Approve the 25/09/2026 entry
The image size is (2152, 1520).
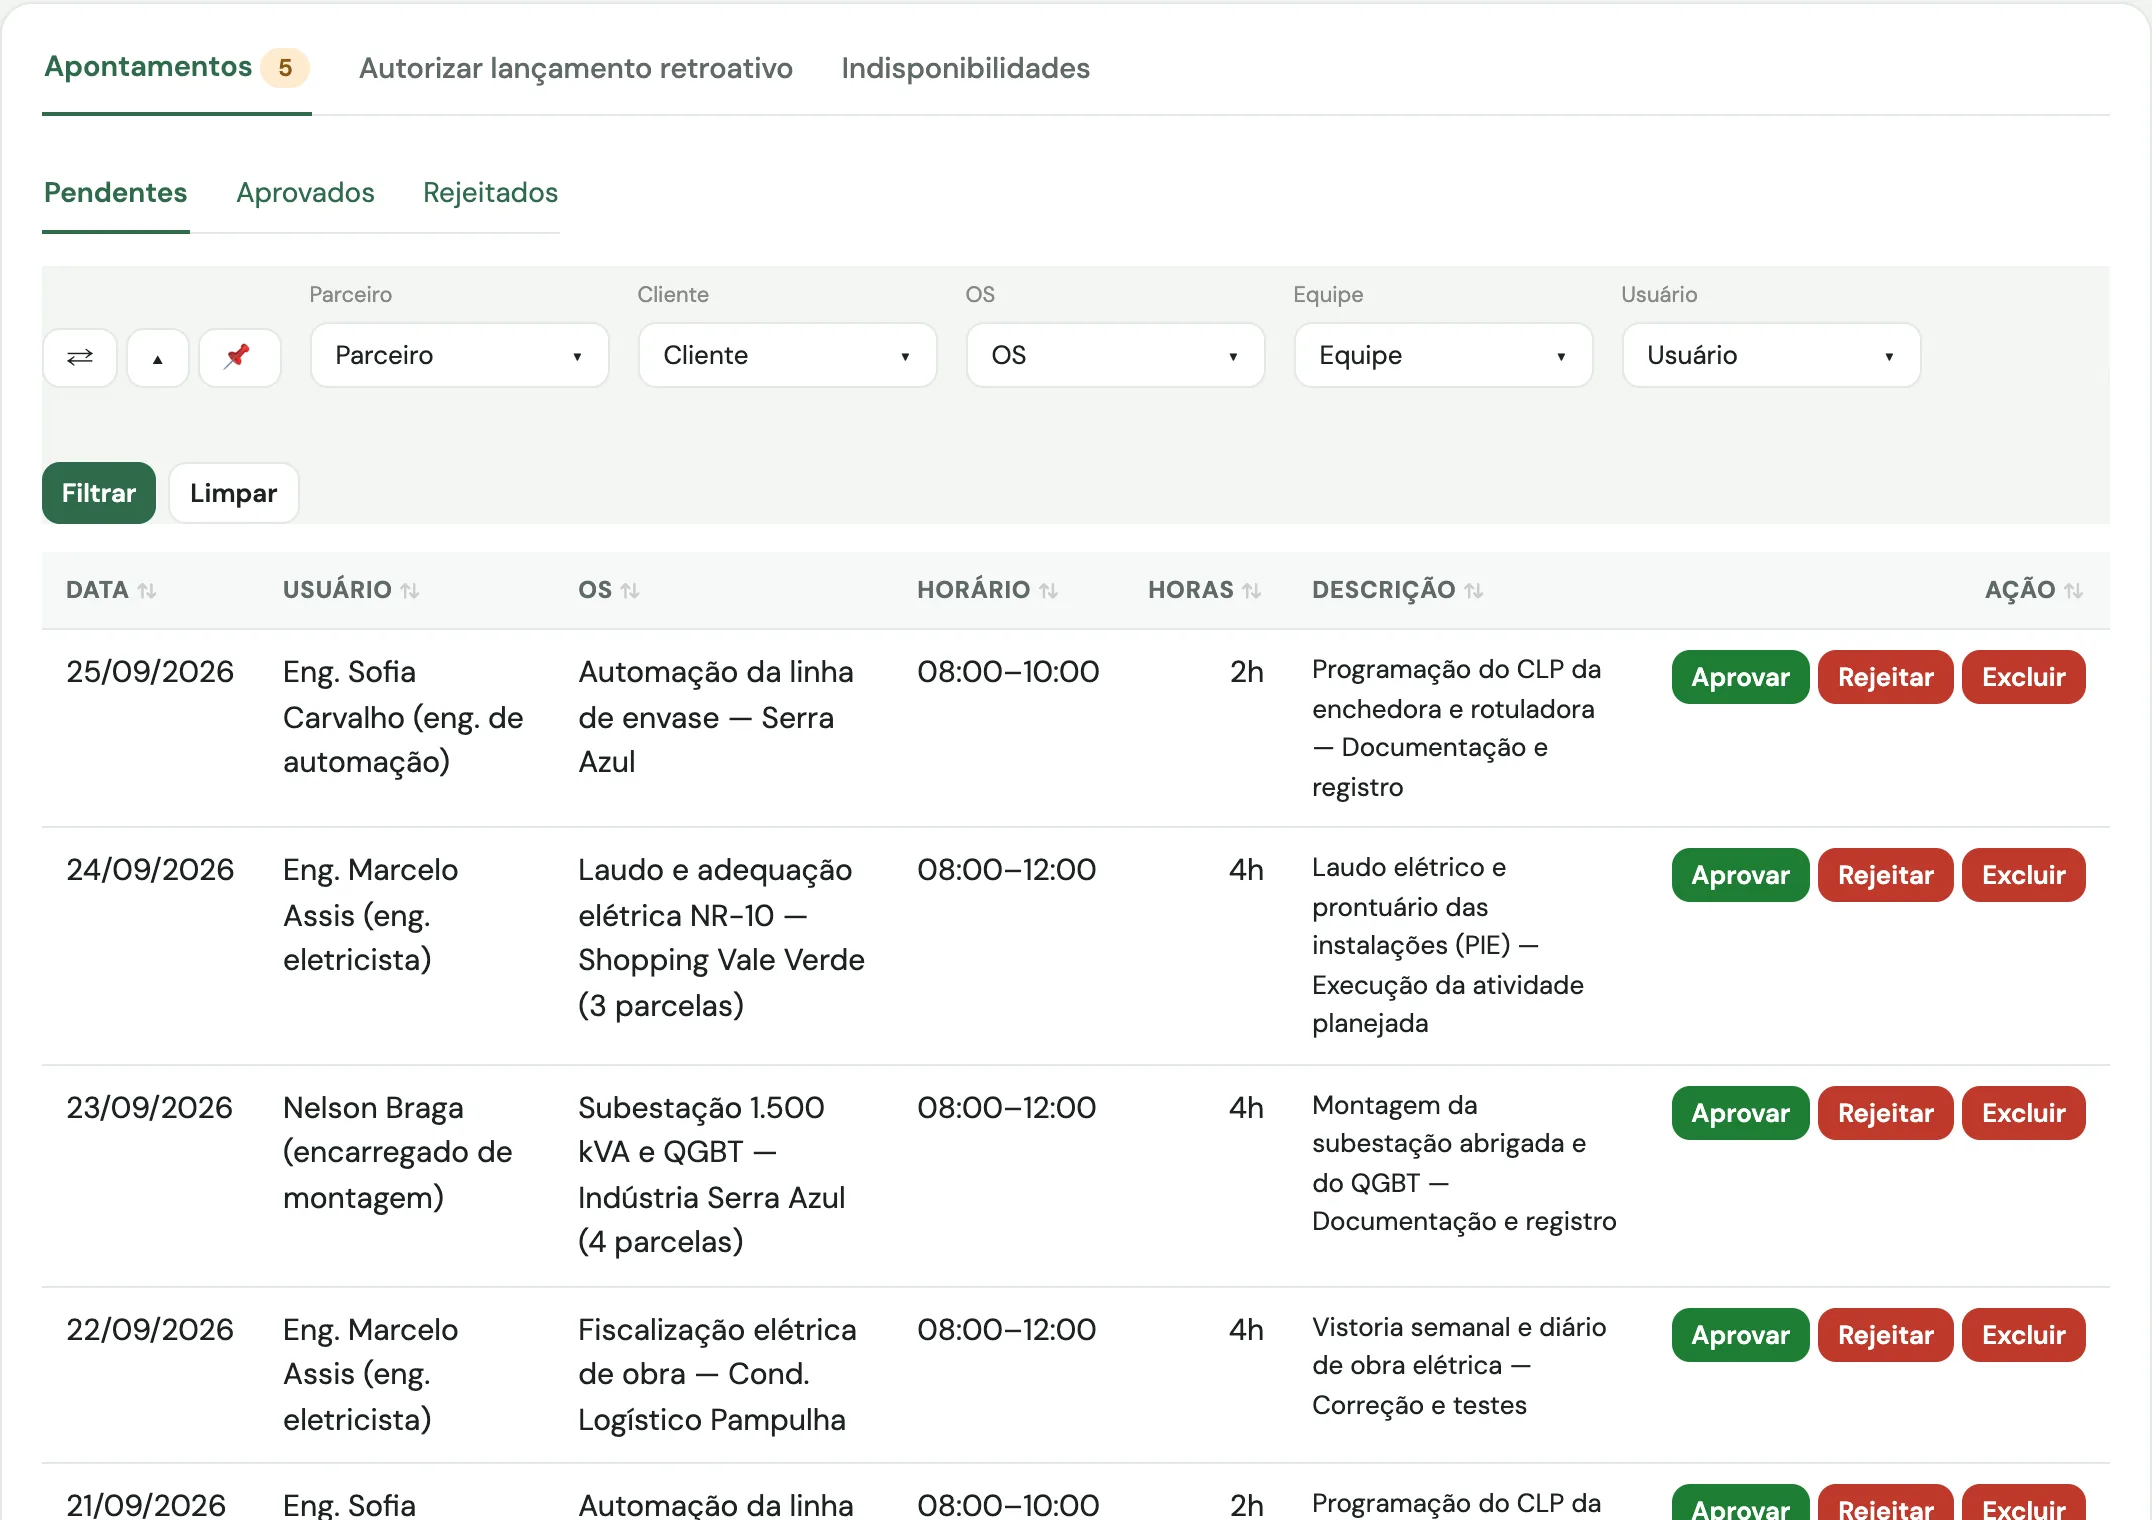(x=1740, y=677)
